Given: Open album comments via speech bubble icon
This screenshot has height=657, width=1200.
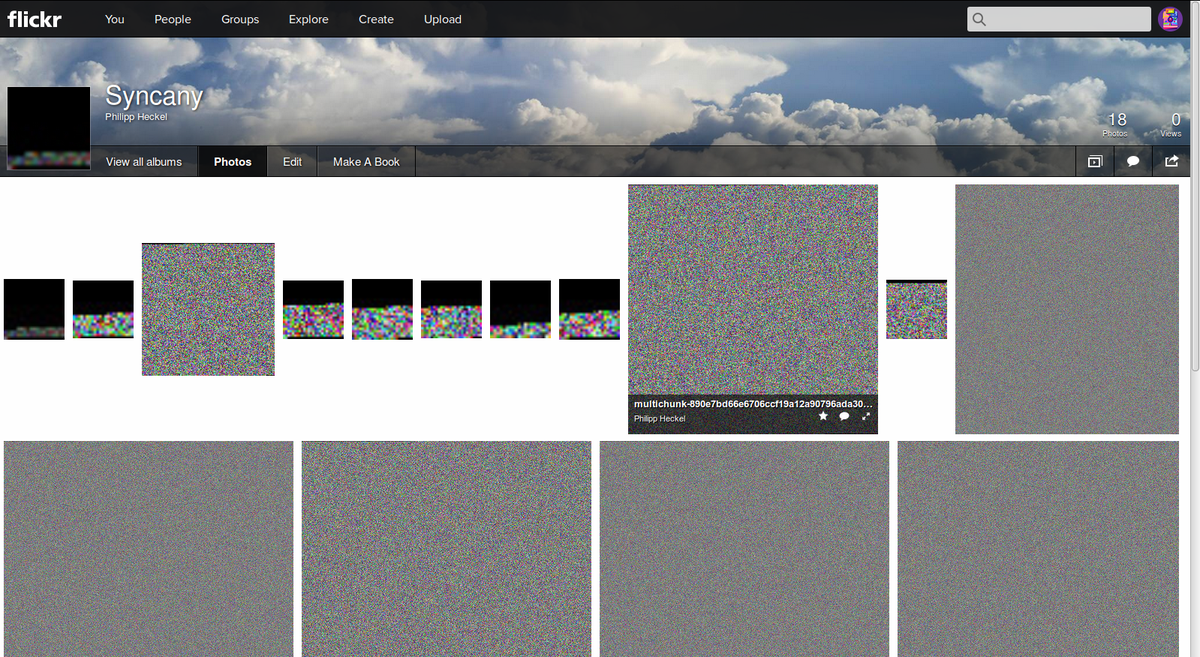Looking at the screenshot, I should 1133,161.
